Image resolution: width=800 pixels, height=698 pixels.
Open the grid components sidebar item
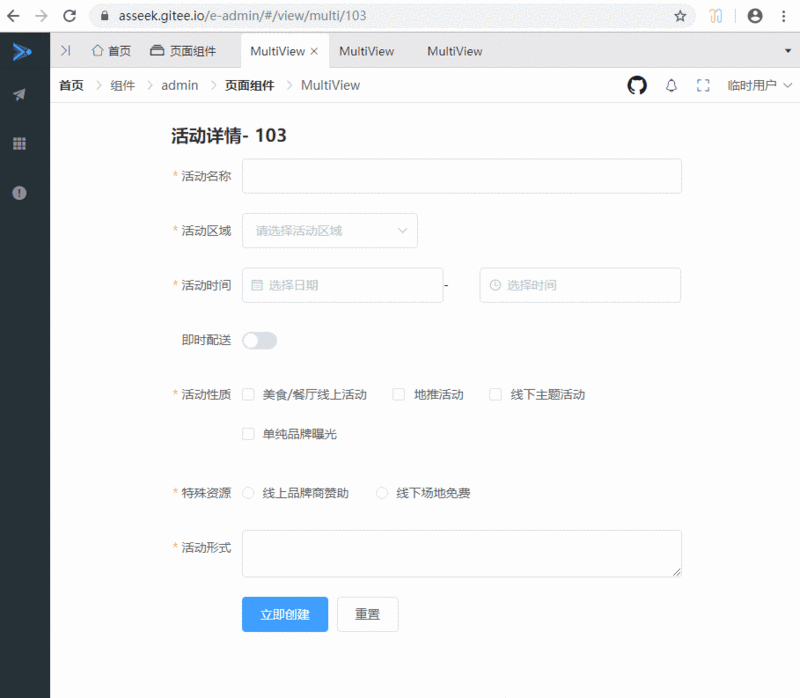(19, 144)
